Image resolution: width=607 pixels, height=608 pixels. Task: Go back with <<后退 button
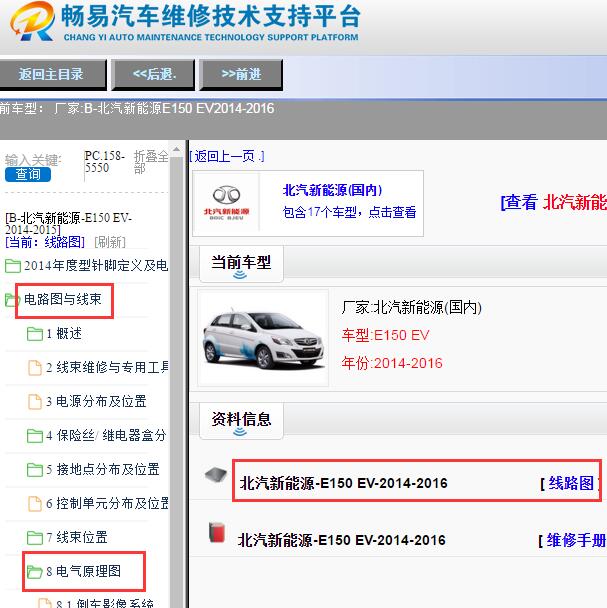click(x=154, y=74)
